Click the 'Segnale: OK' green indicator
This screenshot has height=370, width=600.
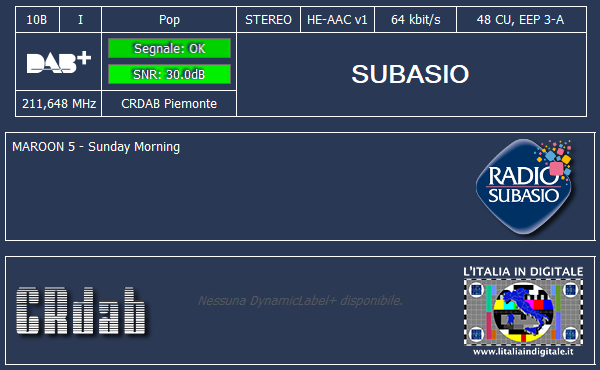(x=169, y=48)
